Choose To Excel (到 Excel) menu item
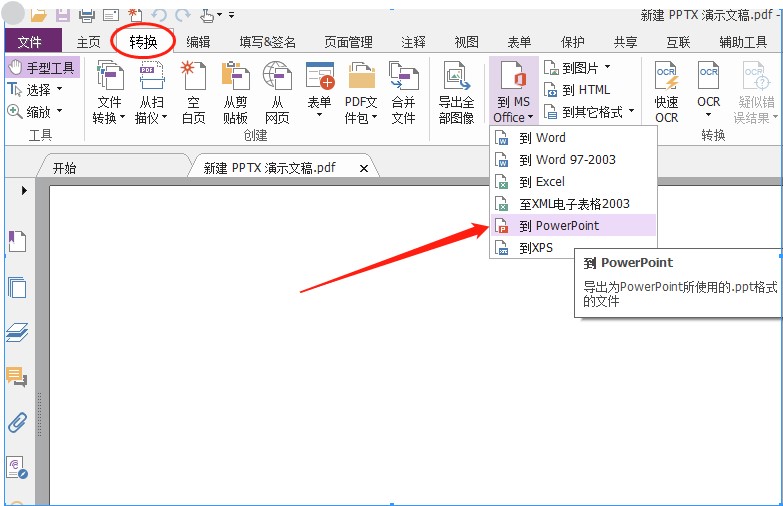Viewport: 783px width, 506px height. point(573,181)
